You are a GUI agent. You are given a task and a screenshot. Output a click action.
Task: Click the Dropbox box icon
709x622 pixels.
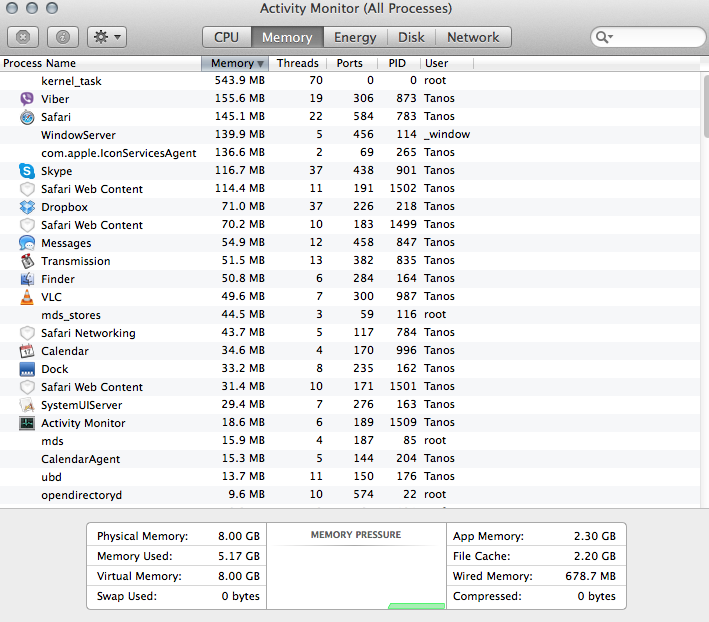[27, 207]
